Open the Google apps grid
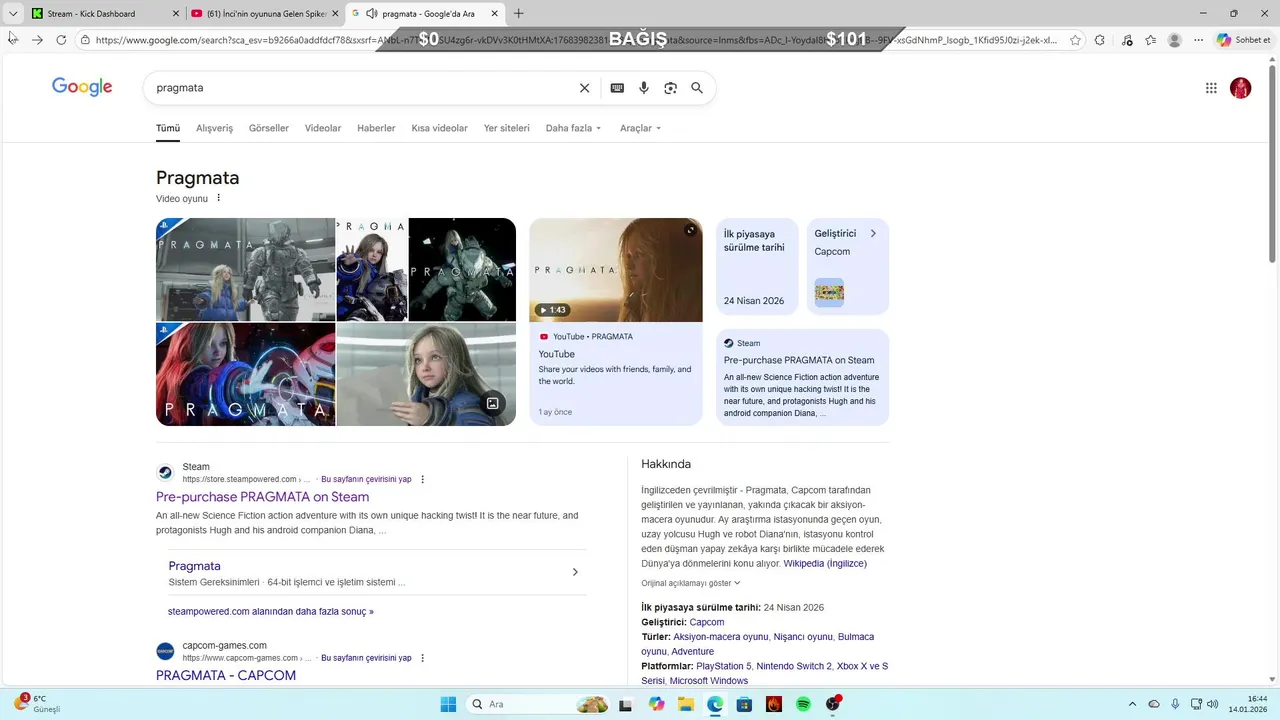 [x=1211, y=88]
